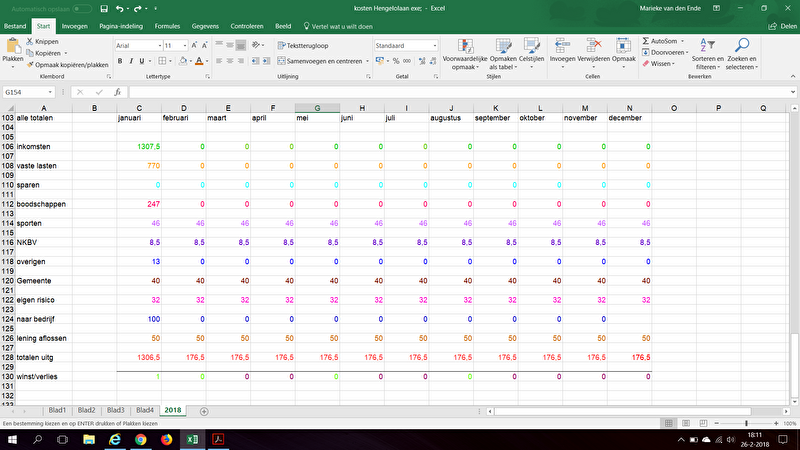
Task: Click the Invoegen cells icon
Action: (x=562, y=47)
